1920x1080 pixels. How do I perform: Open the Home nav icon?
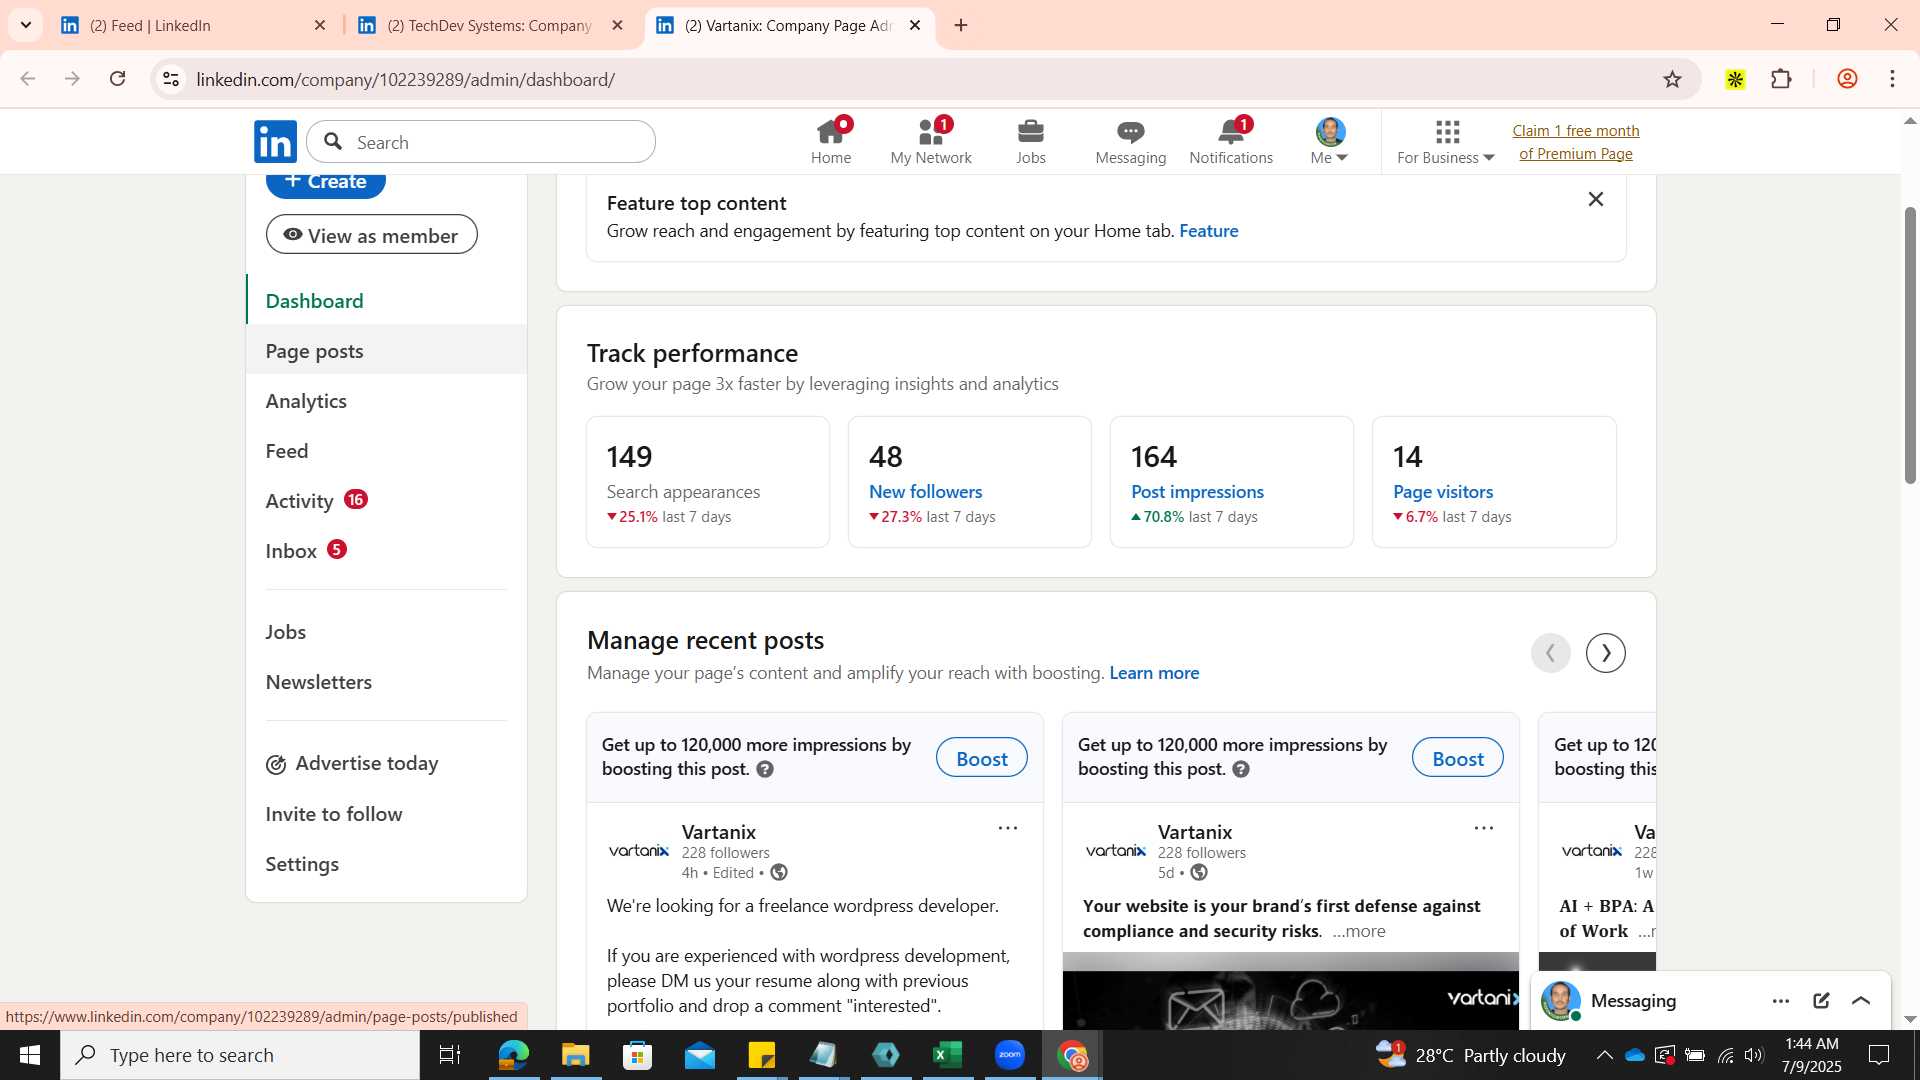coord(831,142)
